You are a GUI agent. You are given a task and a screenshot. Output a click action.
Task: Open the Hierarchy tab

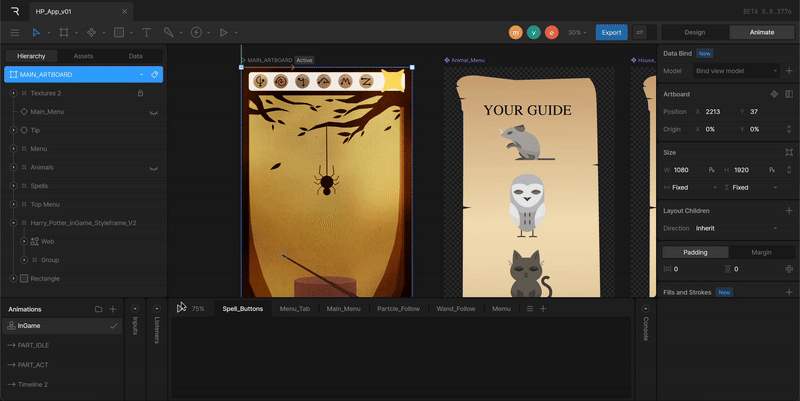pyautogui.click(x=31, y=56)
